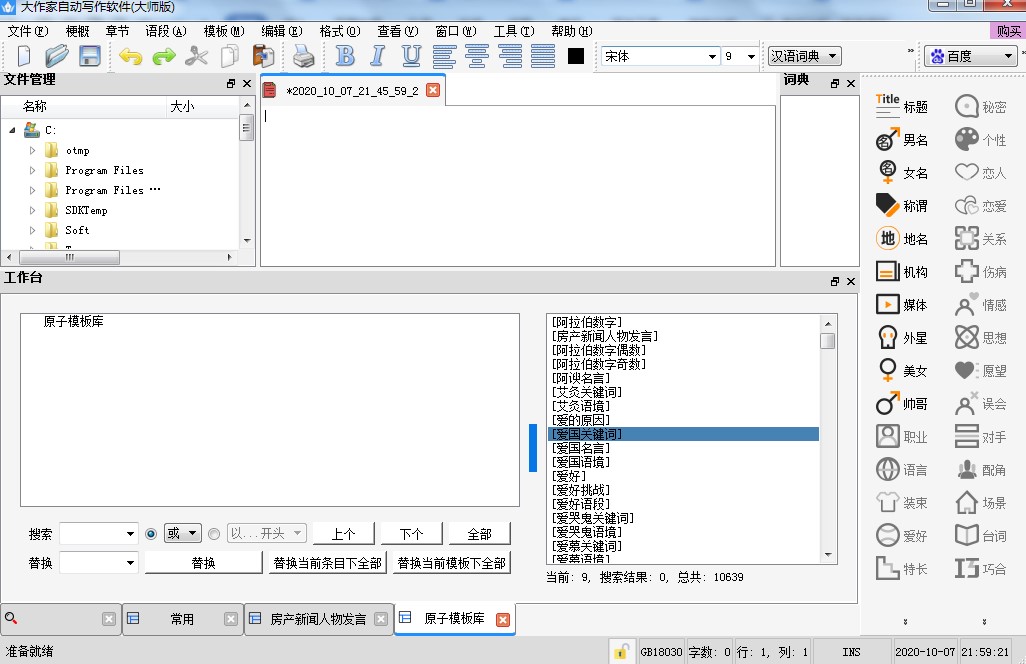Switch to the 常用 tab

point(181,619)
